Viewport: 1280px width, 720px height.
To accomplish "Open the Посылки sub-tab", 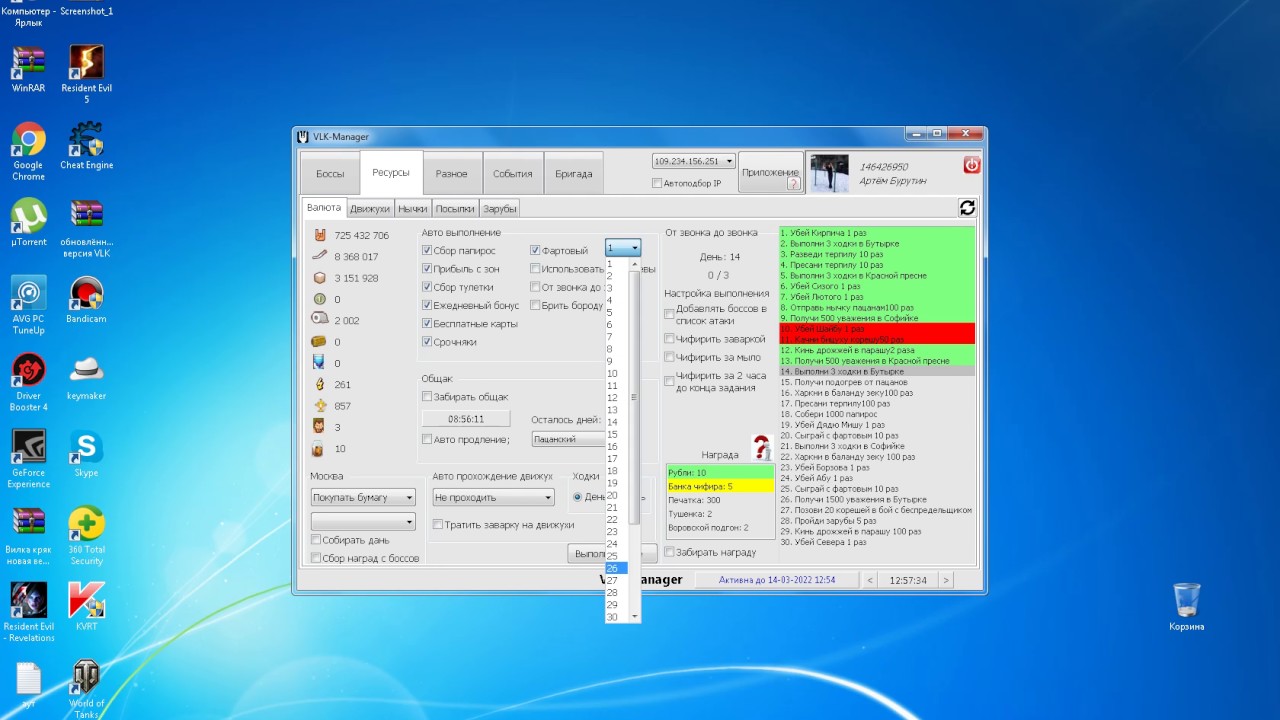I will pos(455,208).
